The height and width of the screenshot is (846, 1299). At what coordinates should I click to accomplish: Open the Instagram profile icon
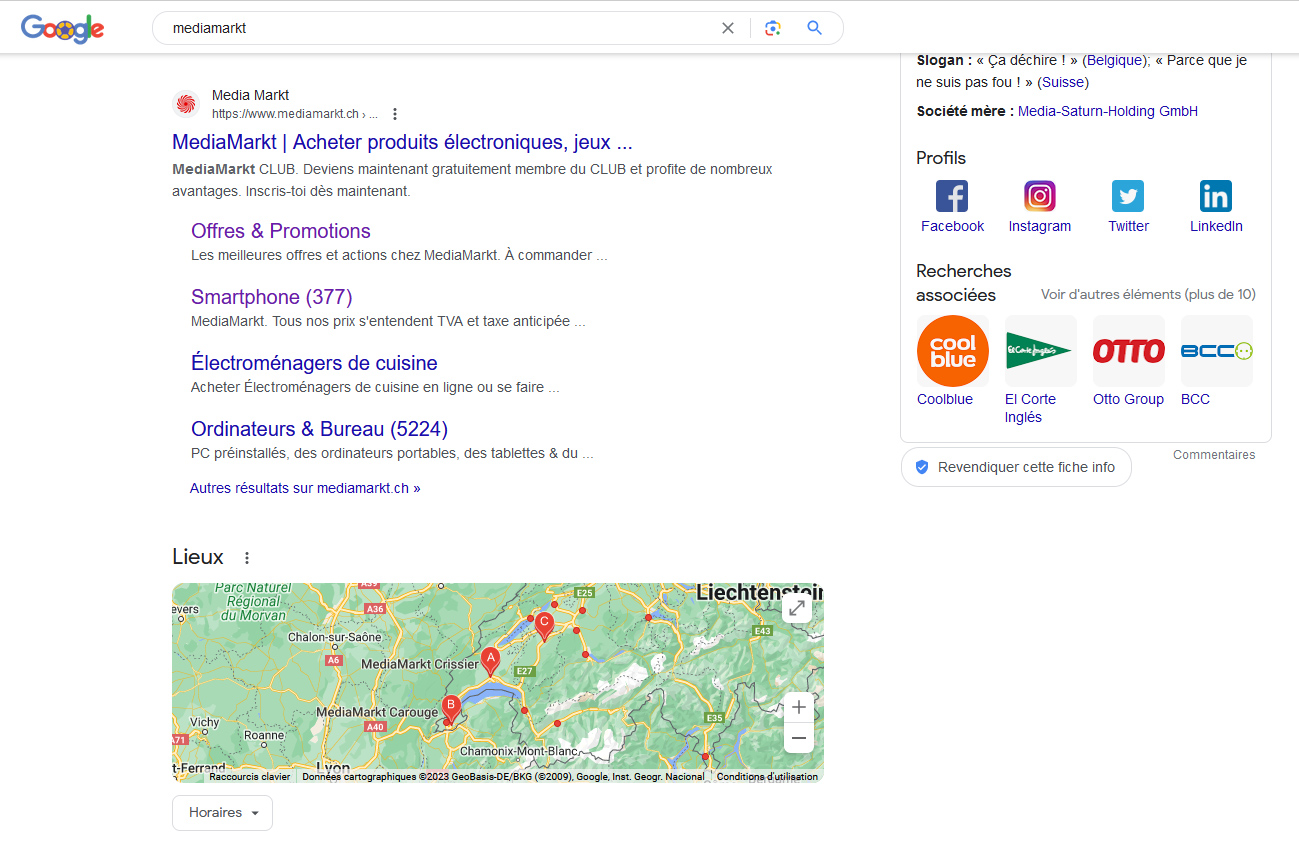pos(1040,196)
